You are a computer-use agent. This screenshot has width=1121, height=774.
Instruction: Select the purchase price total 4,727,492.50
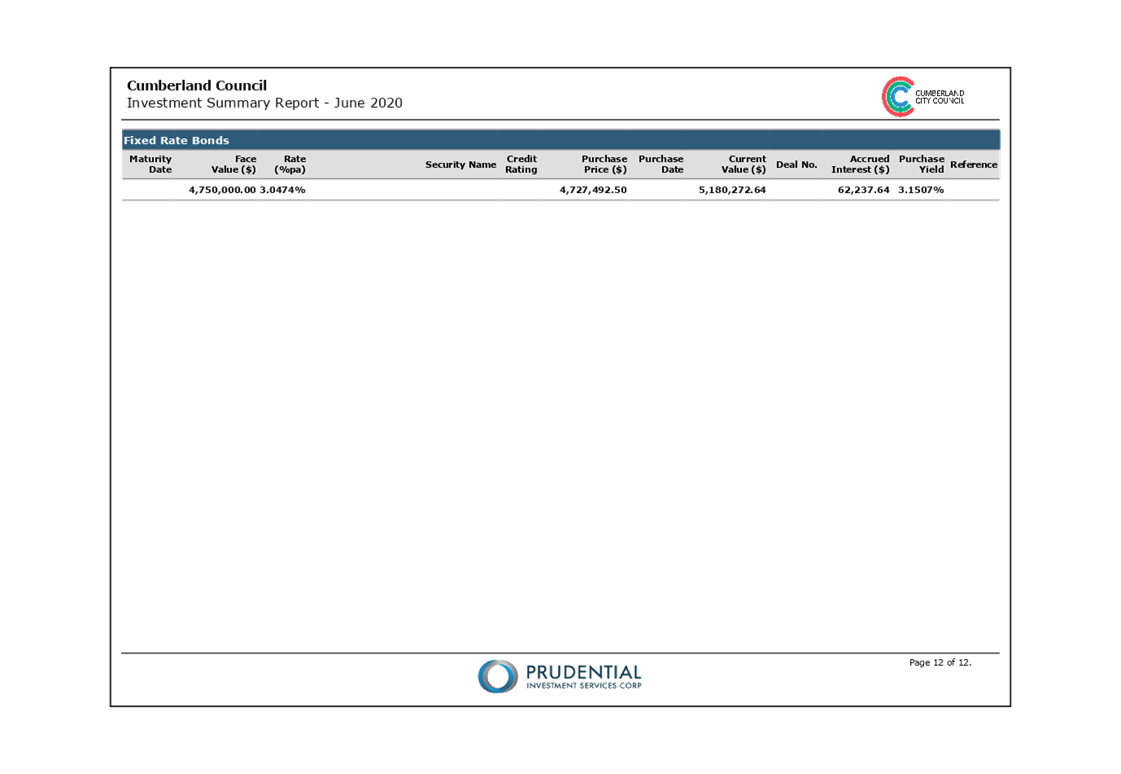593,190
